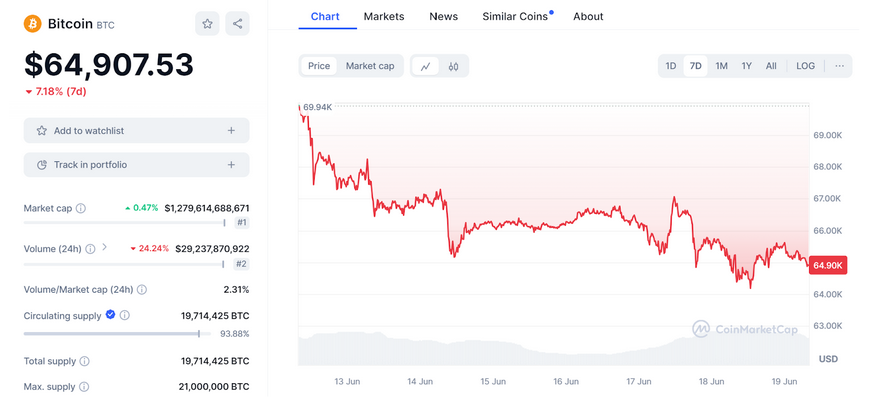Open the Total supply info icon
The height and width of the screenshot is (416, 878).
pyautogui.click(x=85, y=361)
